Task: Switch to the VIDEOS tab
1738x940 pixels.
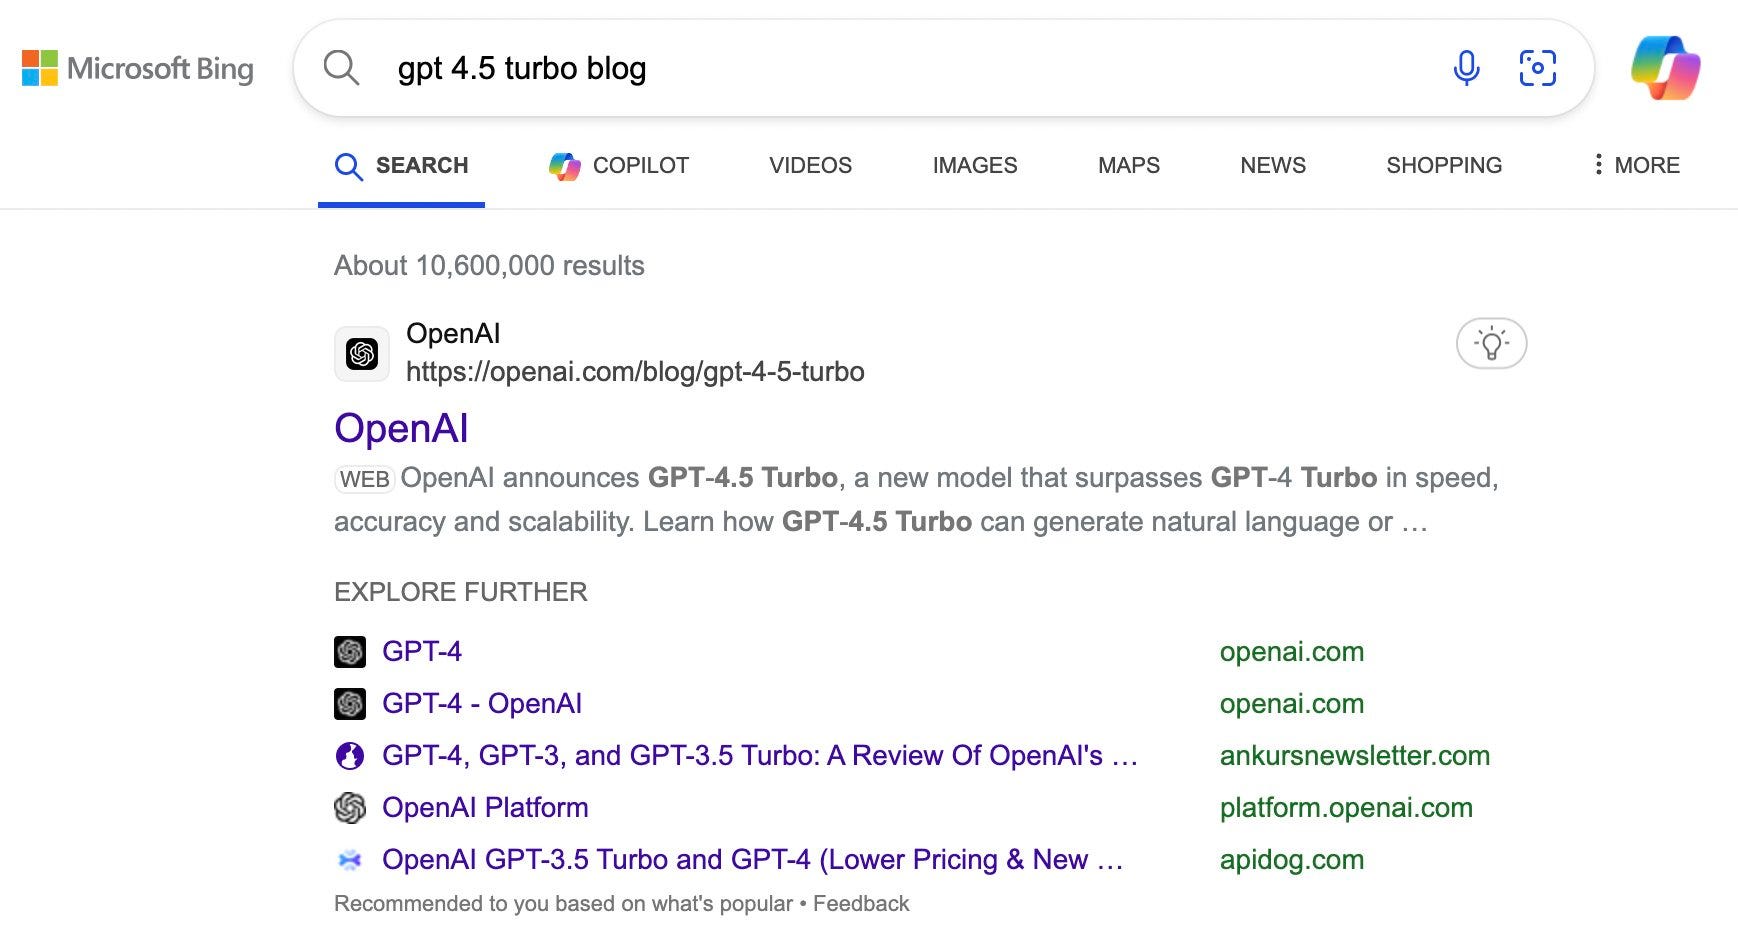Action: click(810, 165)
